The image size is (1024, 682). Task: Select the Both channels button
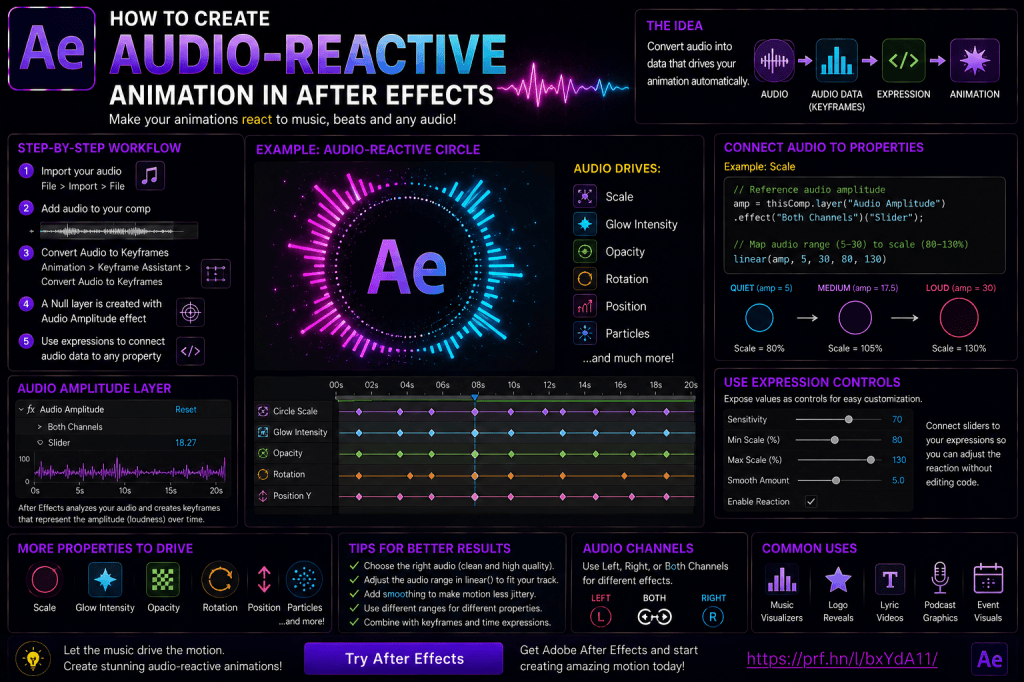click(x=654, y=617)
